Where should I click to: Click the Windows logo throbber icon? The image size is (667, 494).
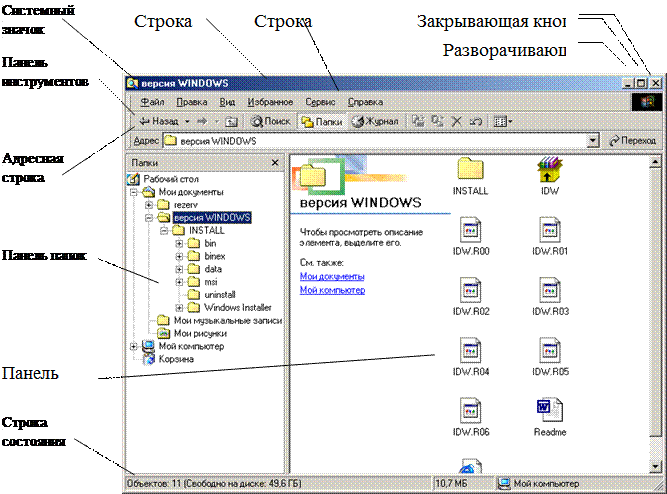647,102
